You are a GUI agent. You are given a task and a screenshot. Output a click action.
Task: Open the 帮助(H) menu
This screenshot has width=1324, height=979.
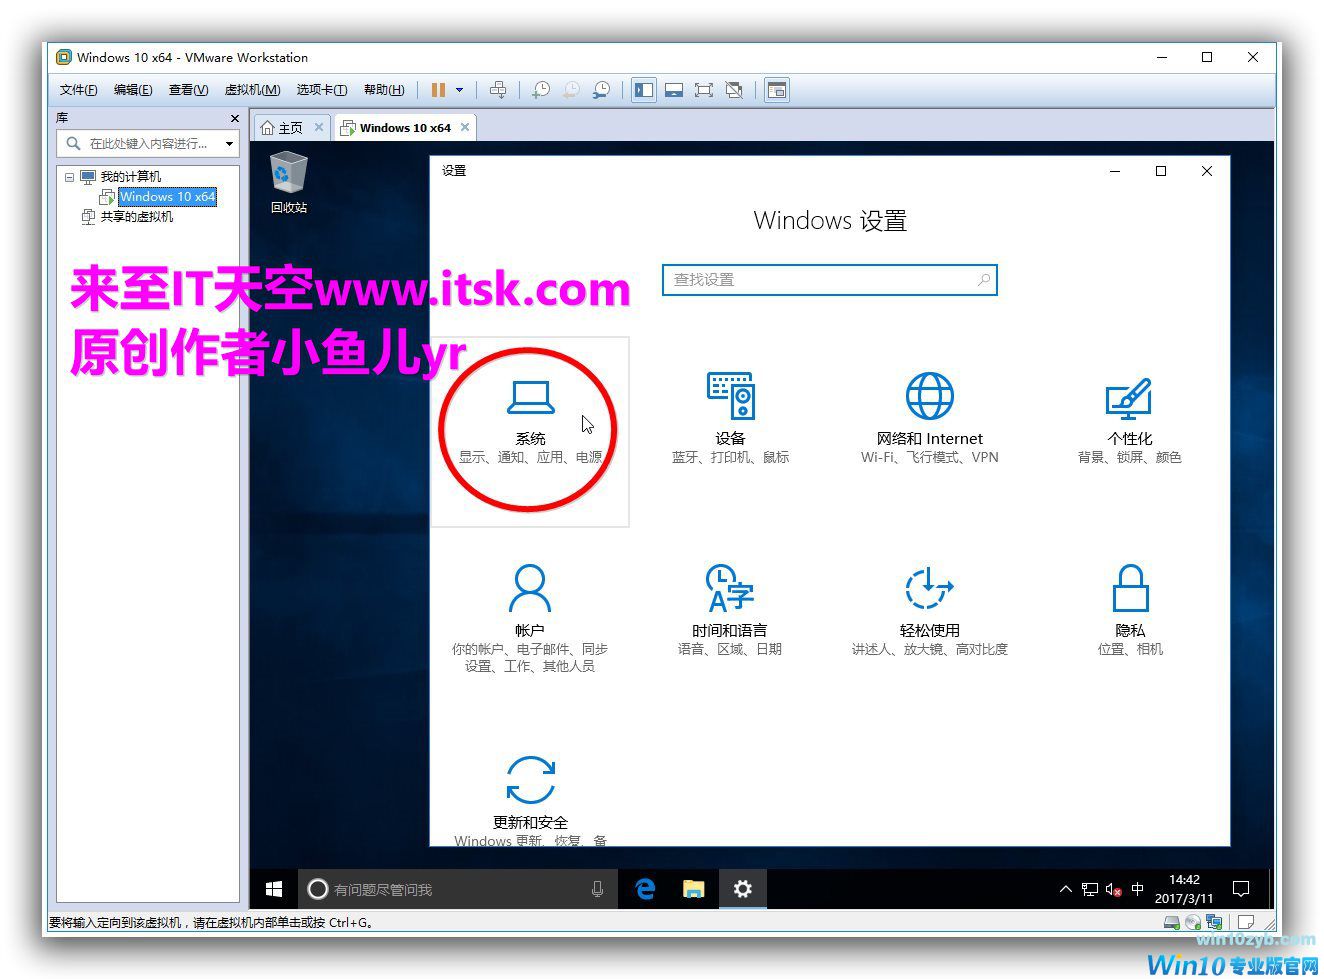click(x=384, y=90)
